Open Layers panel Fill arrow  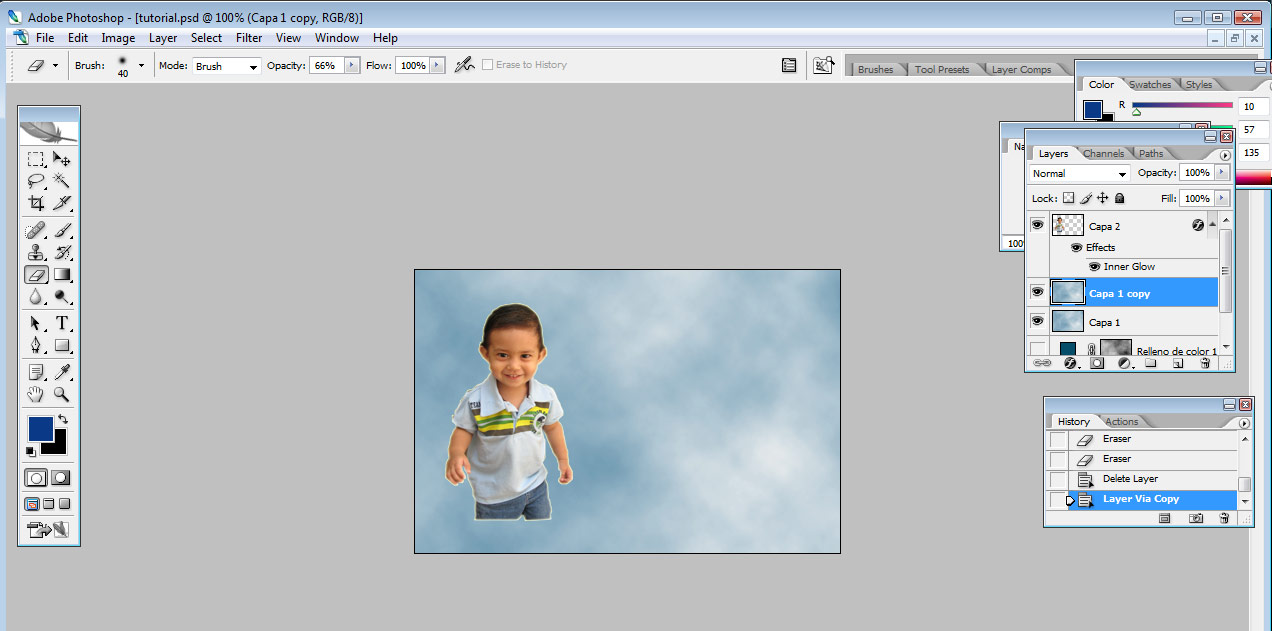(1222, 198)
